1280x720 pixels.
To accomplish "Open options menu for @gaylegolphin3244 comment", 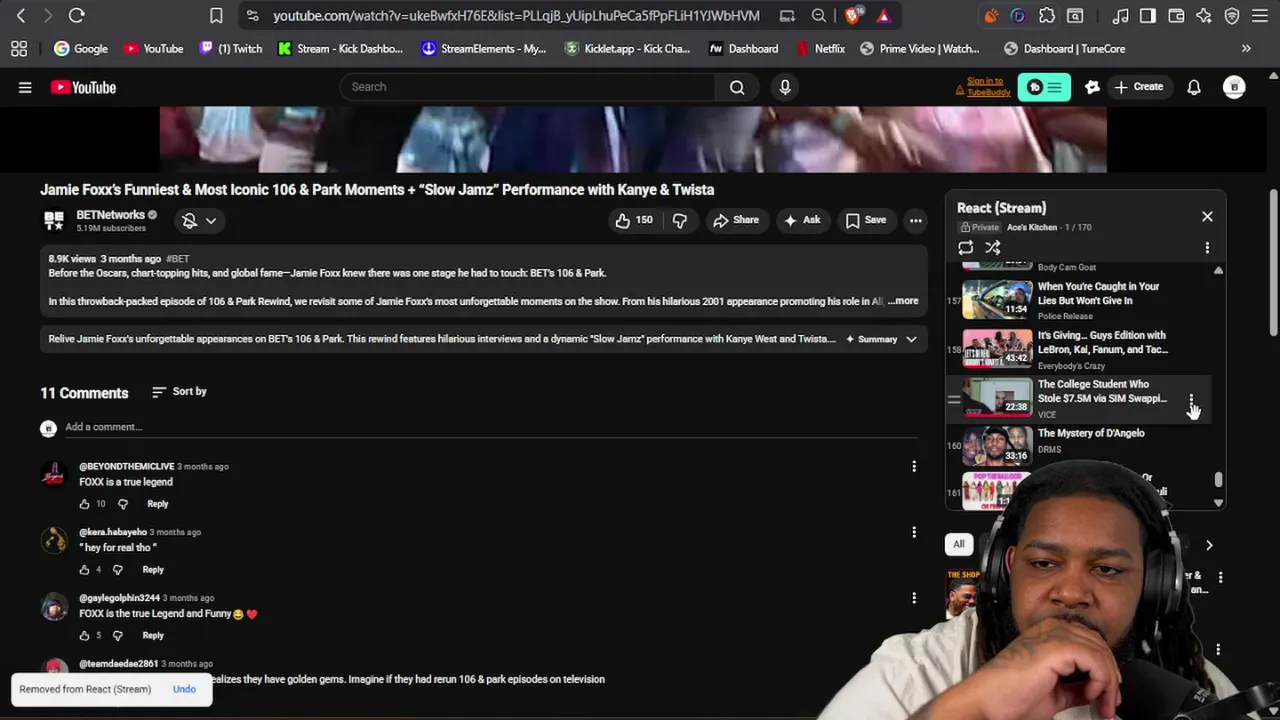I will (913, 598).
